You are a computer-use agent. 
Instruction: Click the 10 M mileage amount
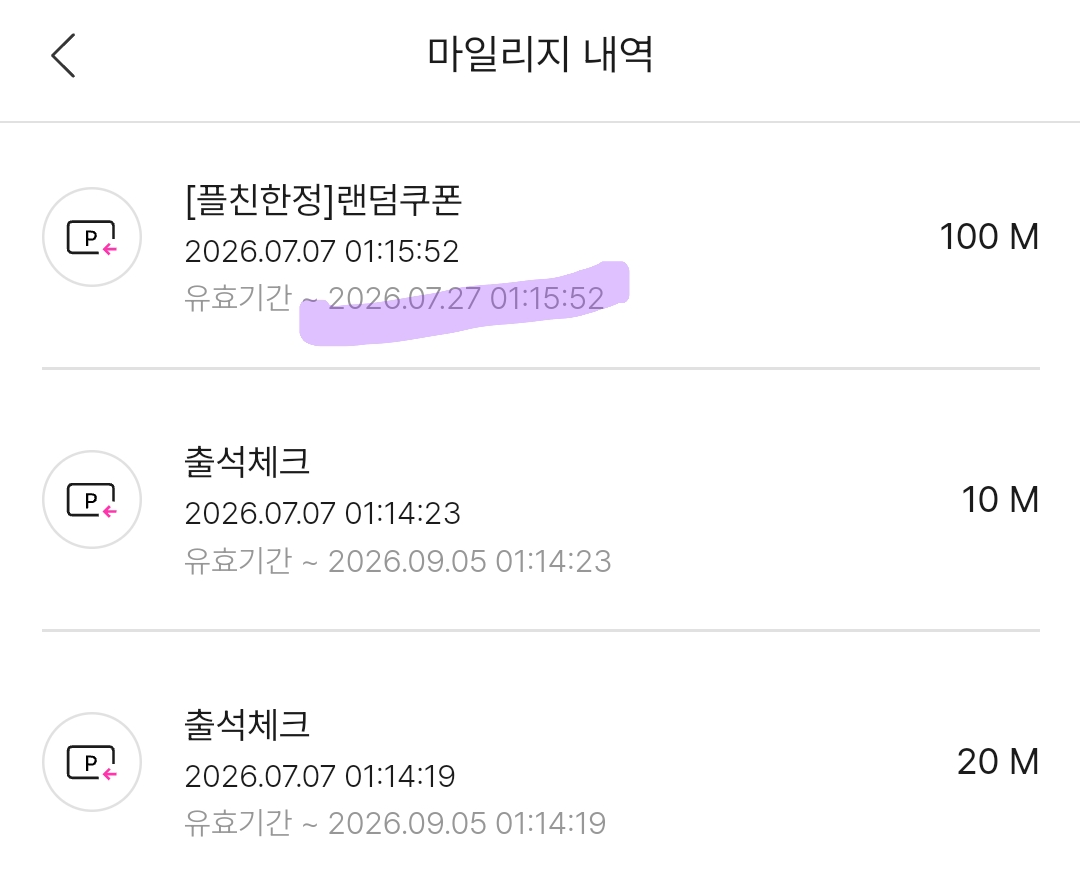(x=1000, y=499)
